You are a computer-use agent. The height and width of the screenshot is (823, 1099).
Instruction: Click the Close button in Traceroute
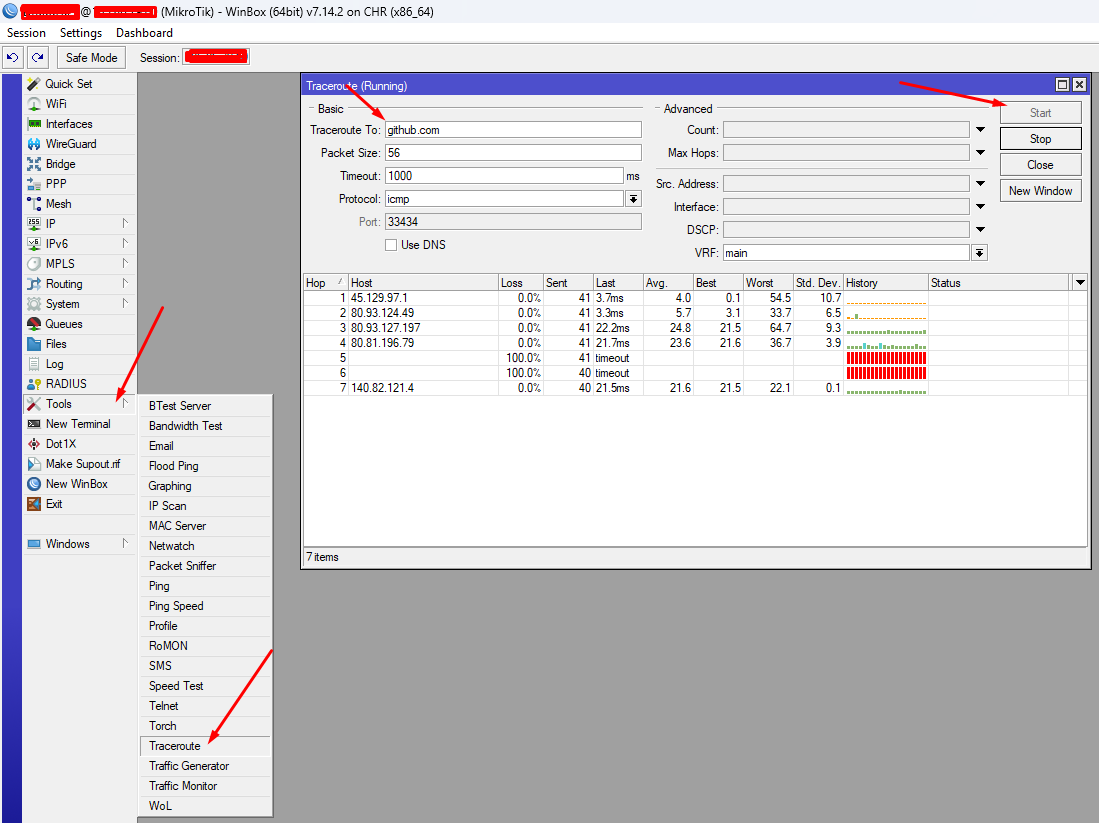point(1040,165)
